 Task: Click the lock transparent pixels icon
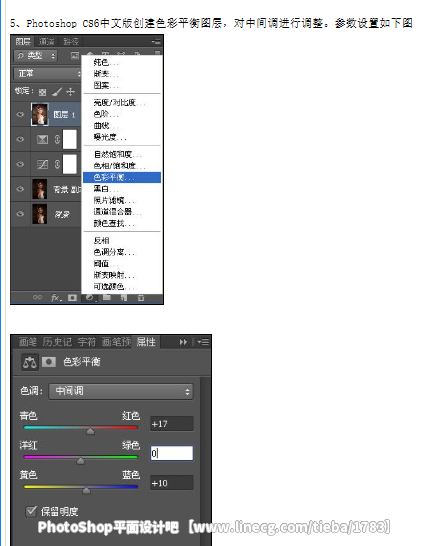pos(42,92)
